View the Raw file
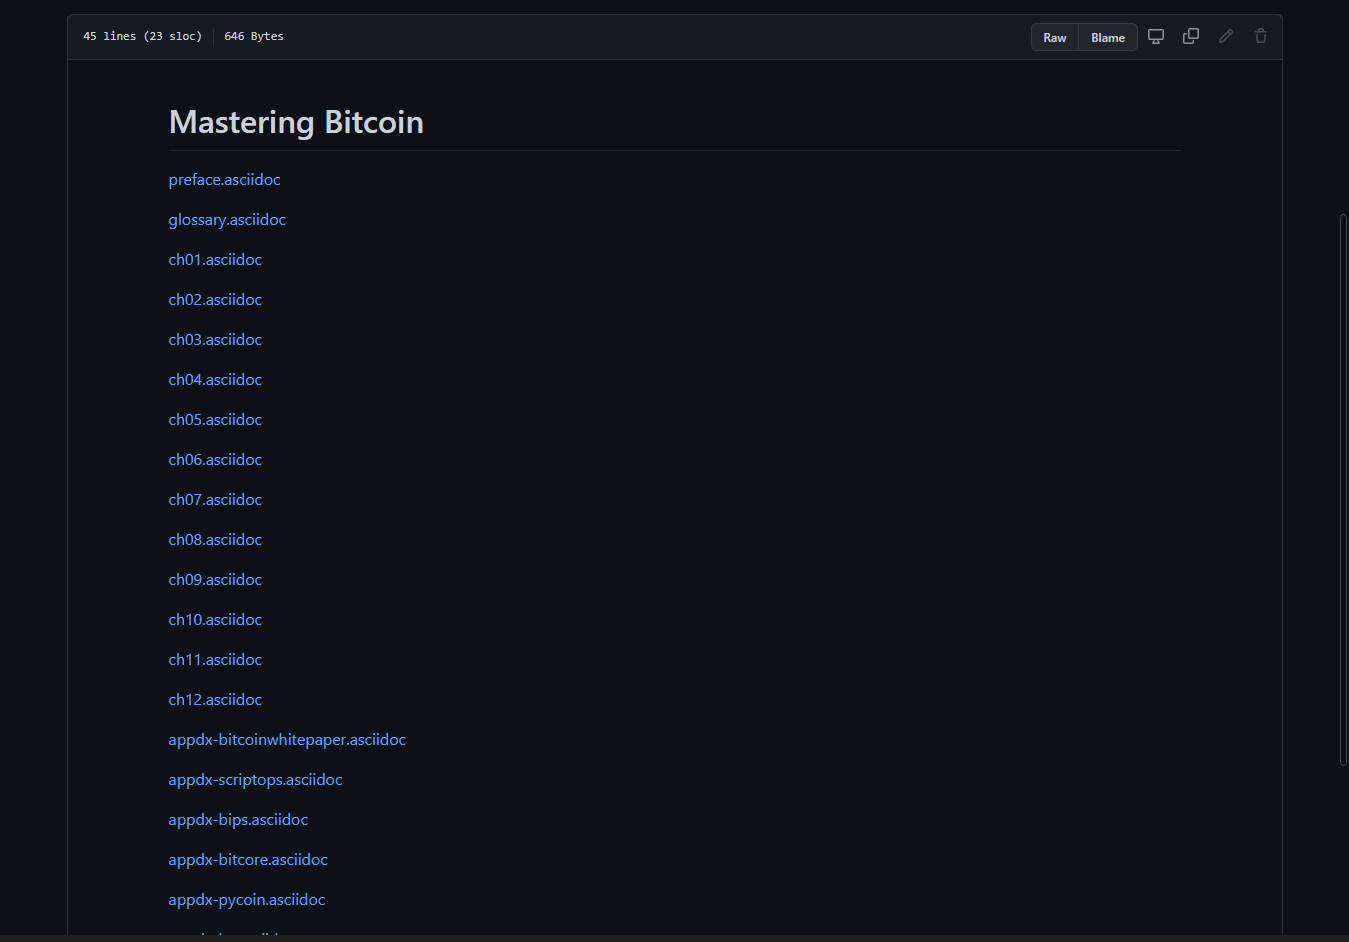Image resolution: width=1349 pixels, height=942 pixels. [x=1055, y=37]
